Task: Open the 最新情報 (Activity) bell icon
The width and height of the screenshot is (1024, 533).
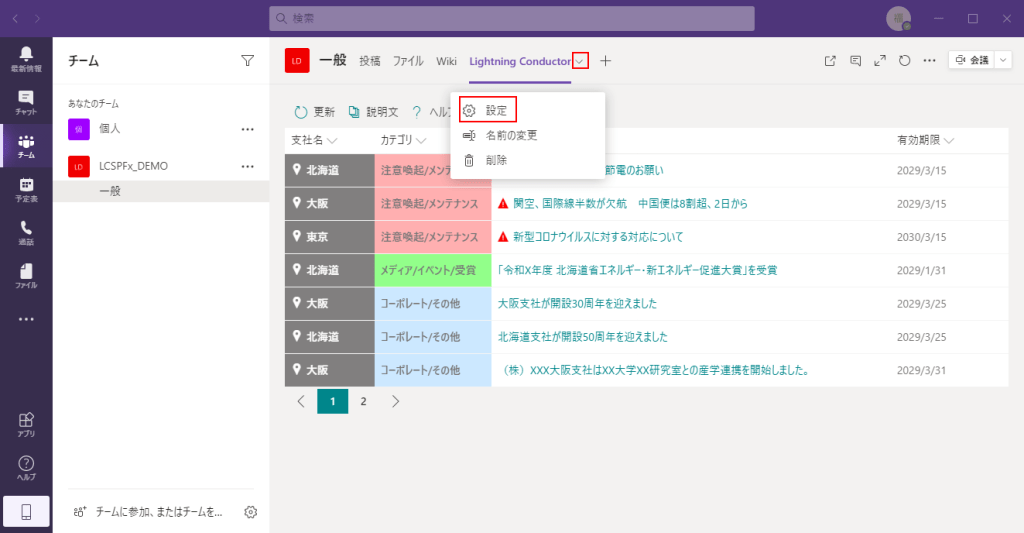Action: [x=26, y=58]
